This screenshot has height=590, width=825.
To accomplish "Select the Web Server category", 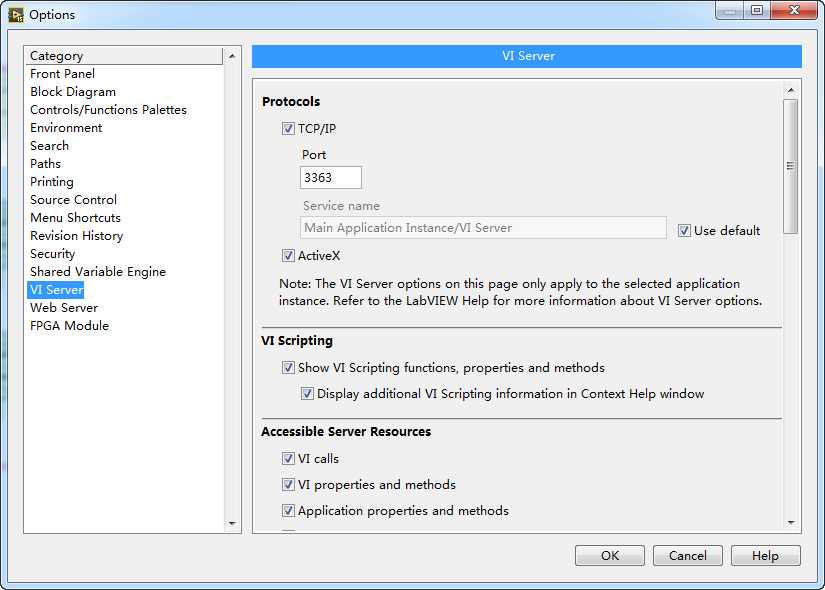I will pyautogui.click(x=64, y=307).
